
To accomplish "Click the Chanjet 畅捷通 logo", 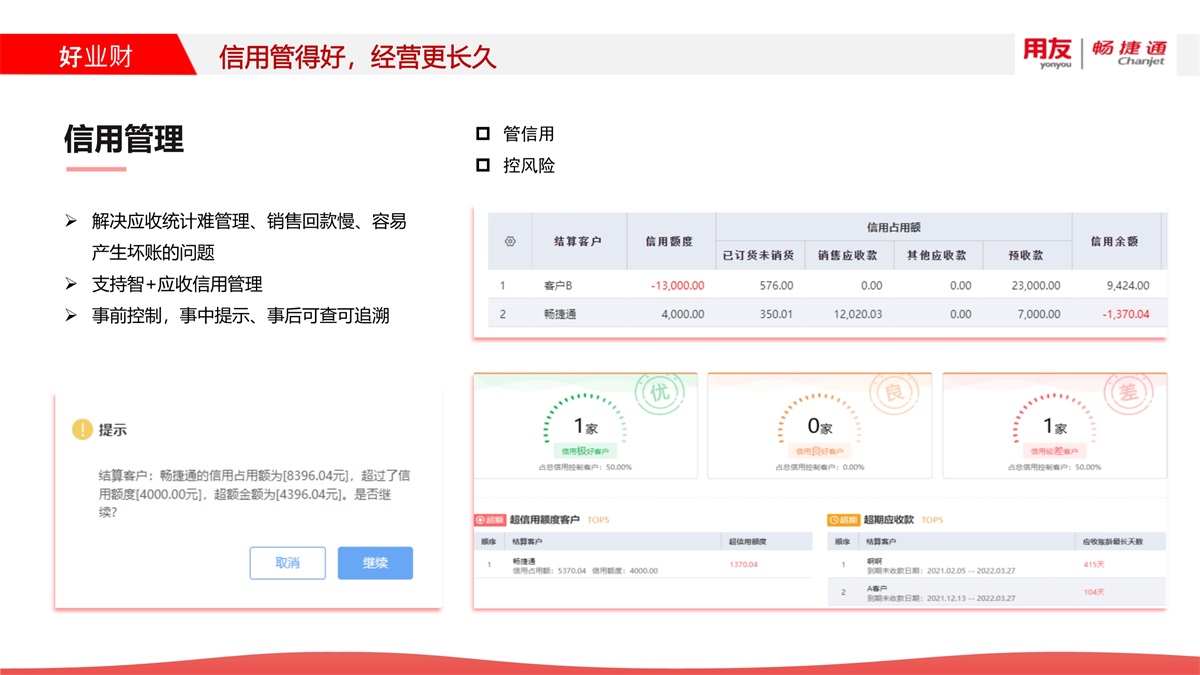I will [x=1128, y=52].
